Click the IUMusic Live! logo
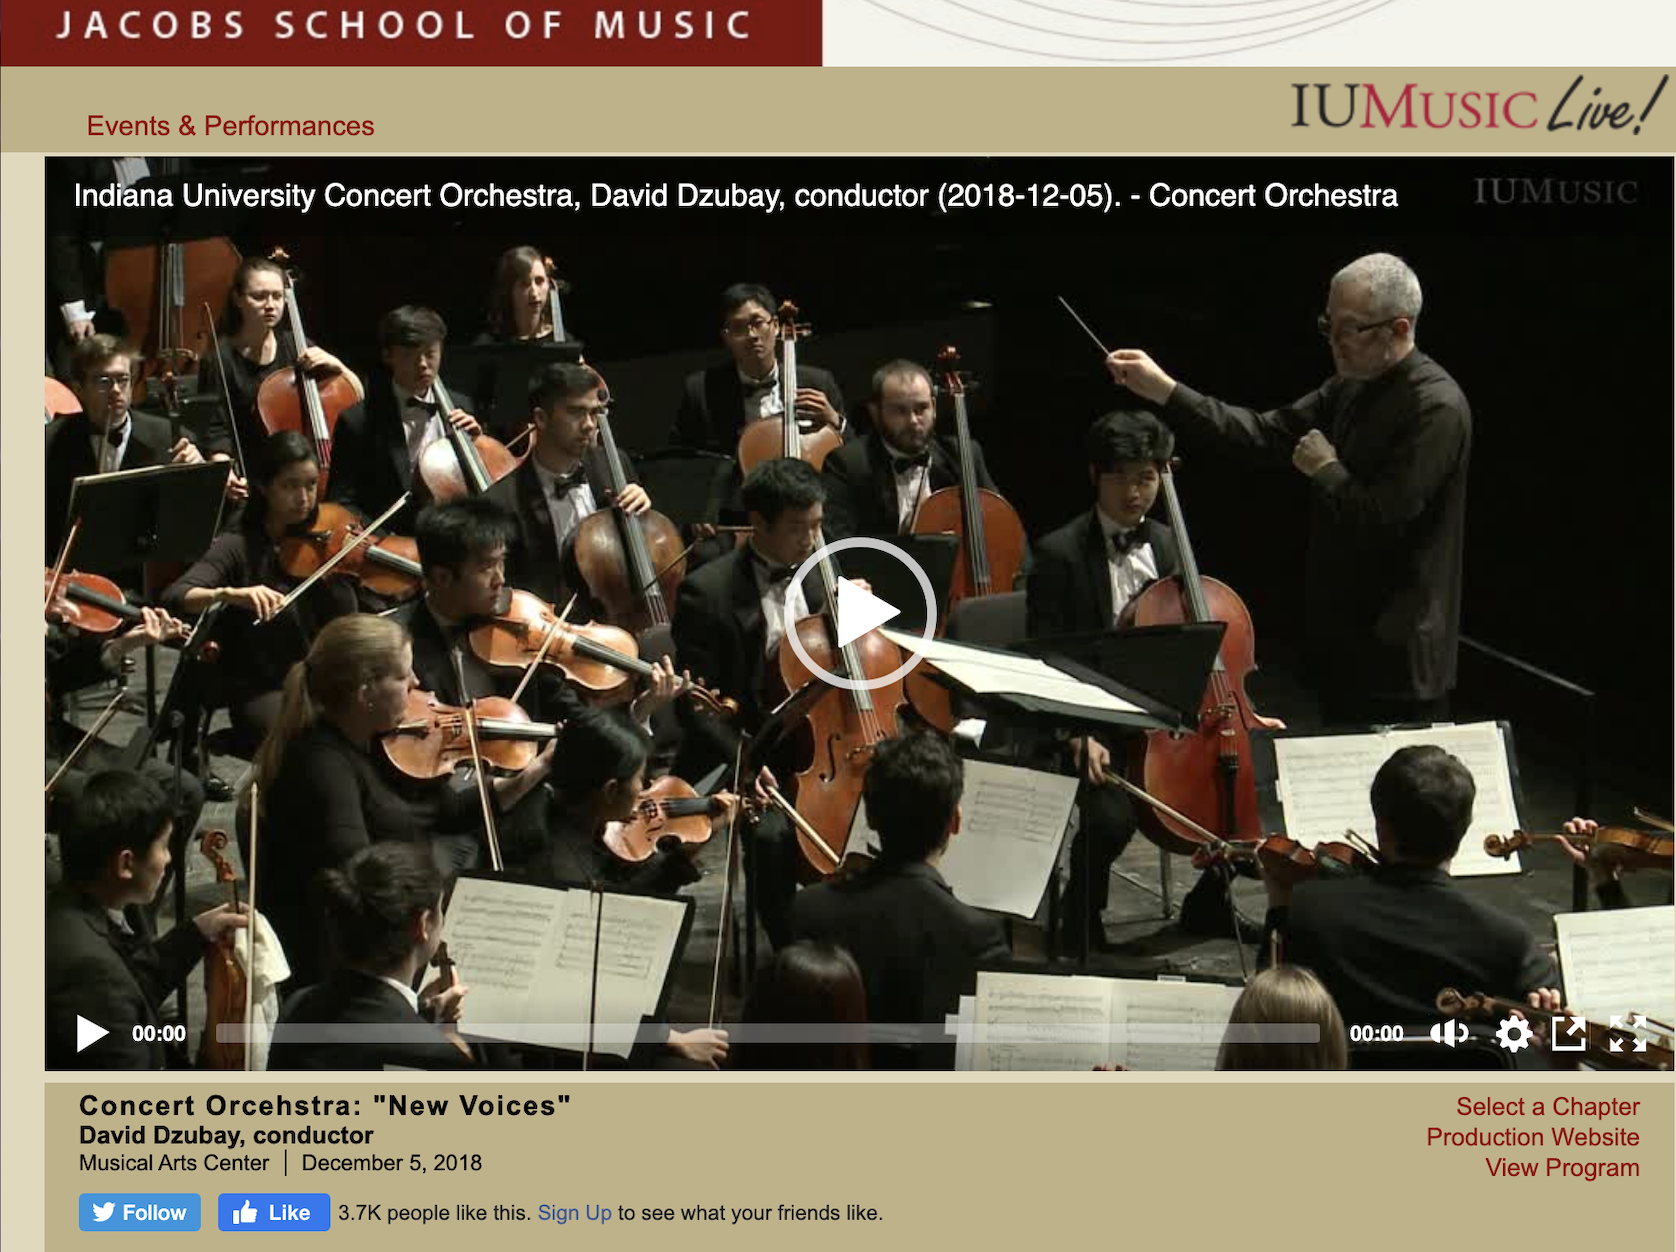The image size is (1676, 1252). pos(1477,106)
